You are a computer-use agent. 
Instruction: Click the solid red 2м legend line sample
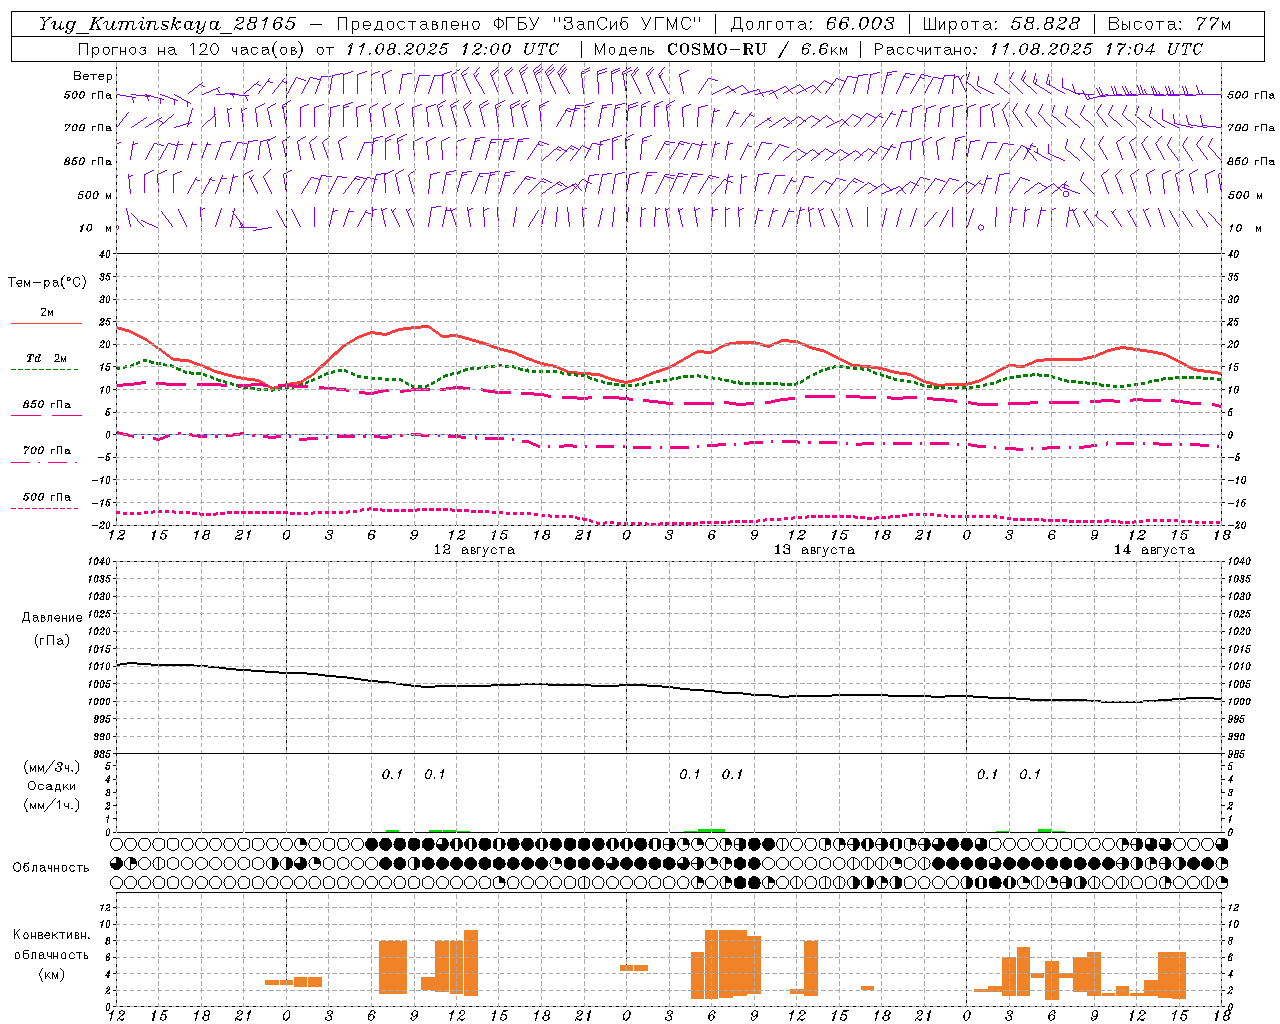[46, 323]
